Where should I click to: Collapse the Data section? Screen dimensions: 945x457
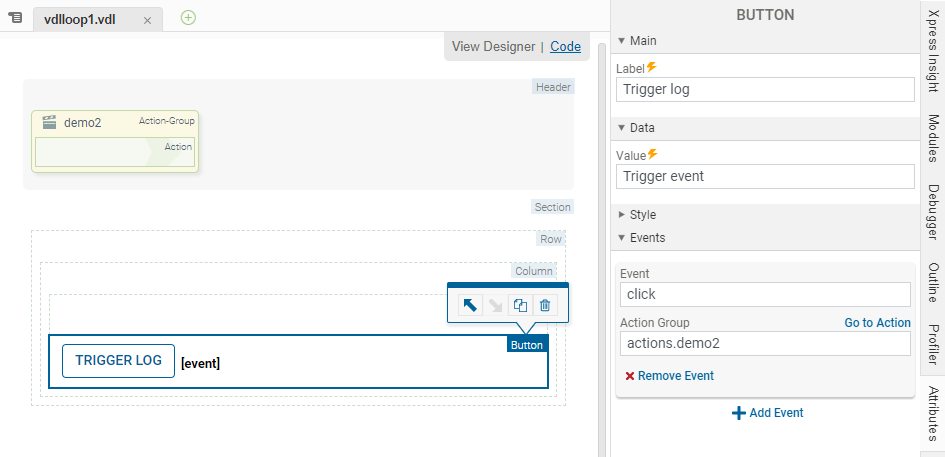point(621,128)
